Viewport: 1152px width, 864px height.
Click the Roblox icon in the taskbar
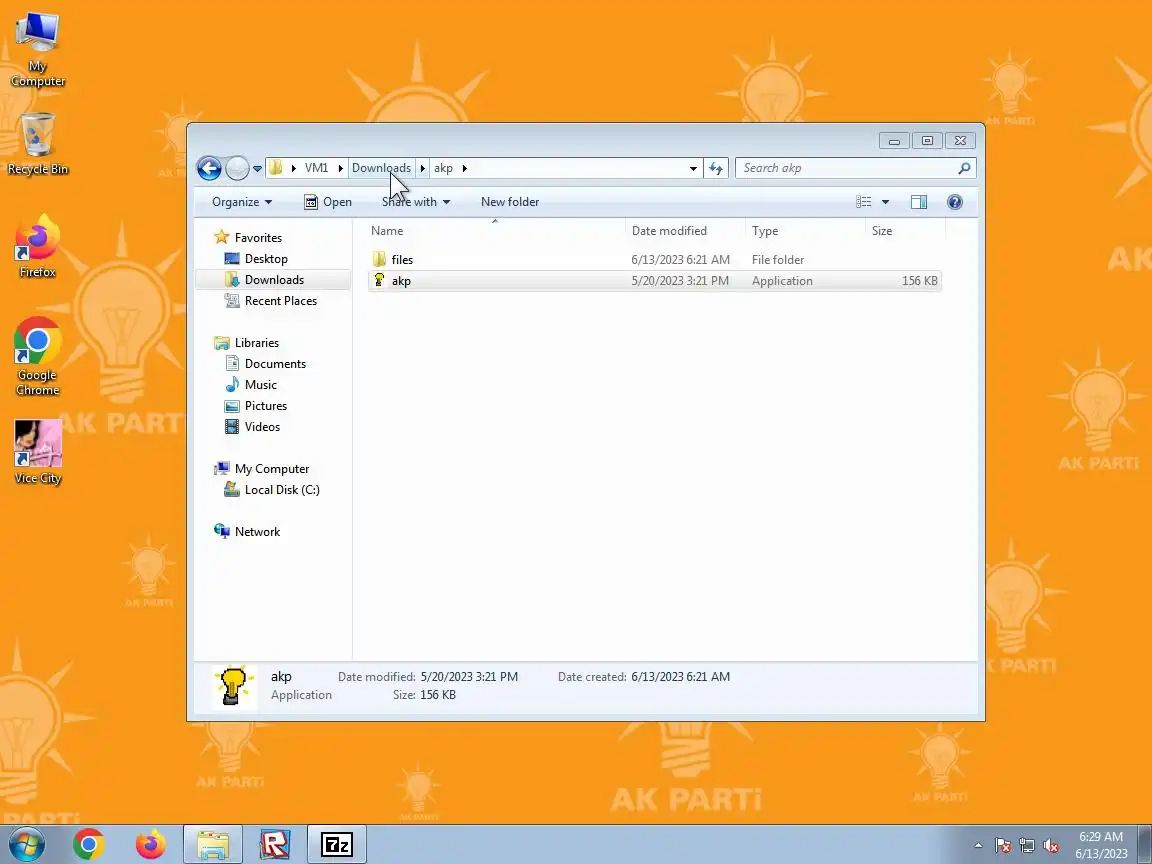pos(275,845)
